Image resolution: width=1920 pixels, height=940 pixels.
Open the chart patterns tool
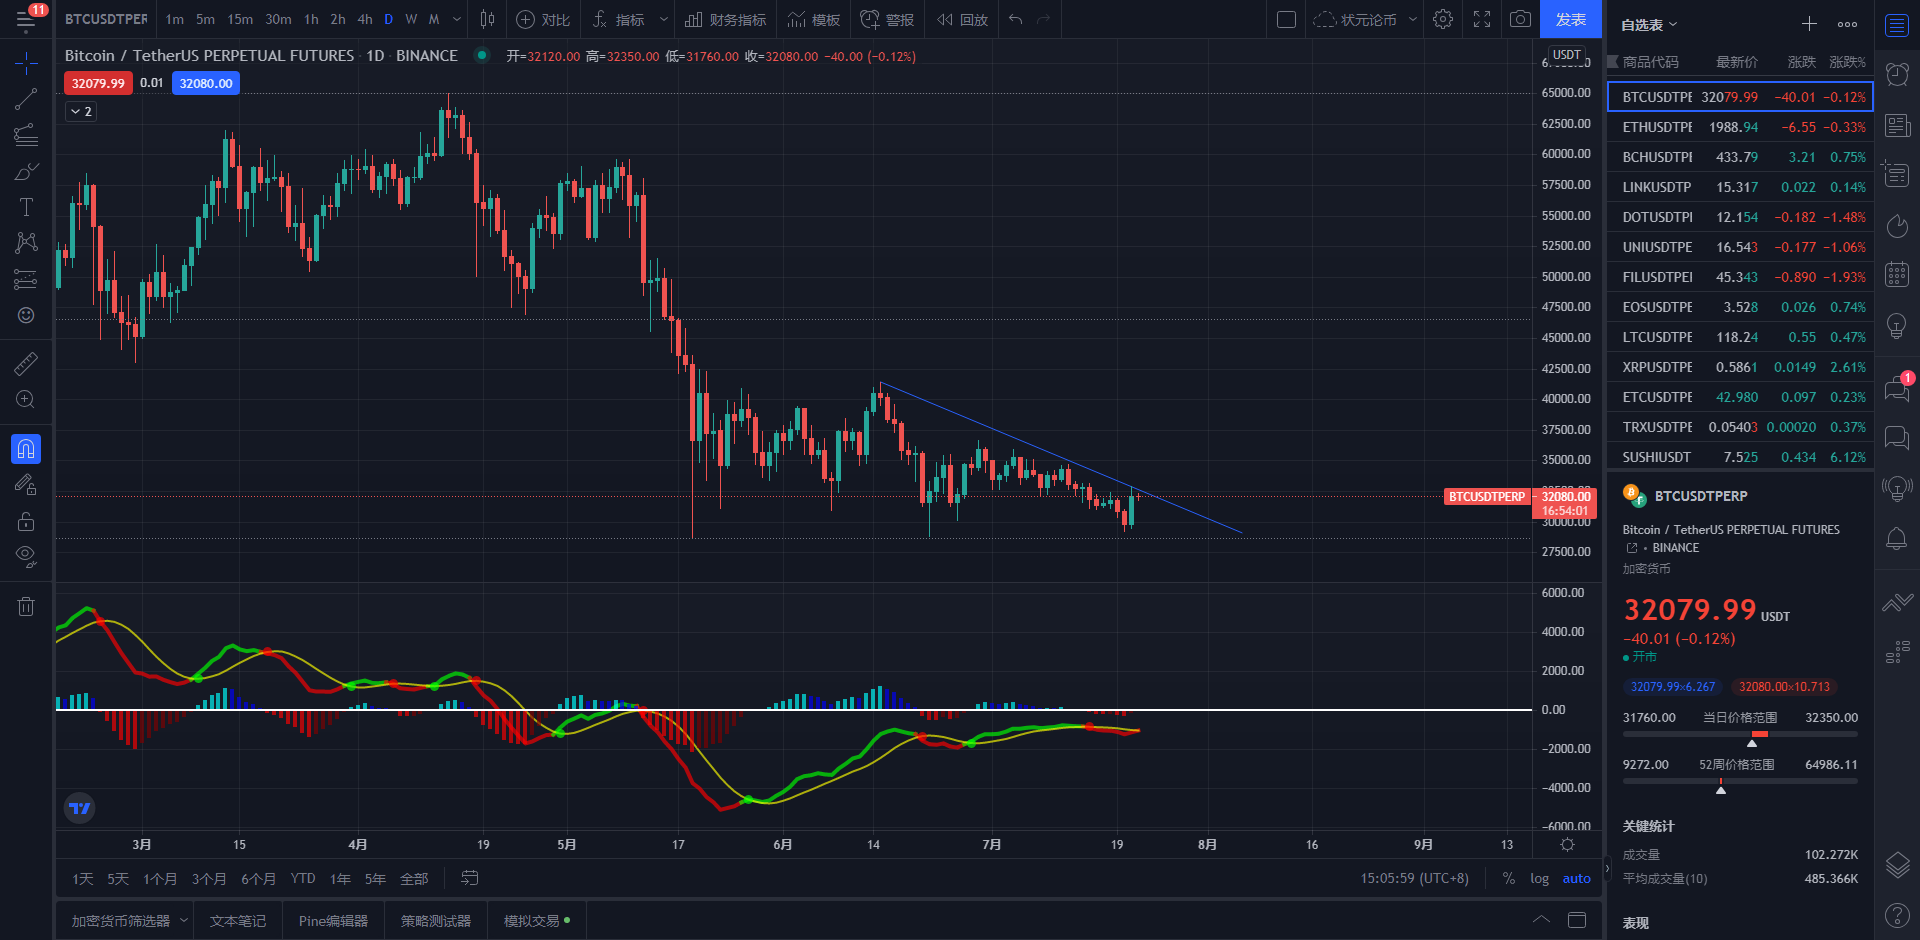(26, 243)
